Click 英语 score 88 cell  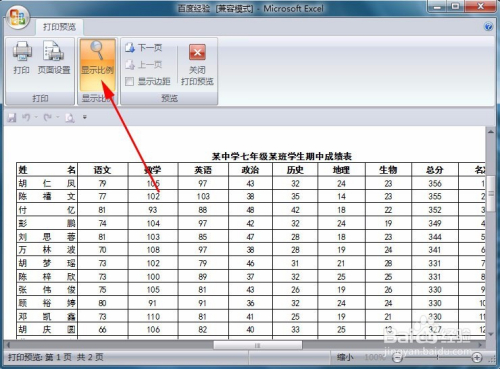click(x=203, y=210)
